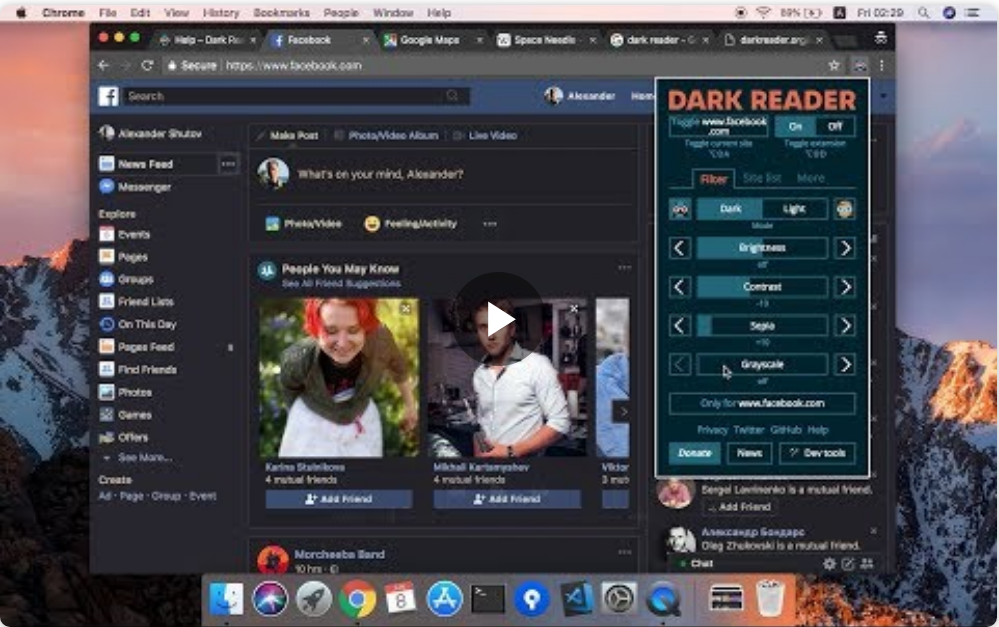The image size is (999, 627).
Task: Launch Chrome from the Dock
Action: click(x=355, y=601)
